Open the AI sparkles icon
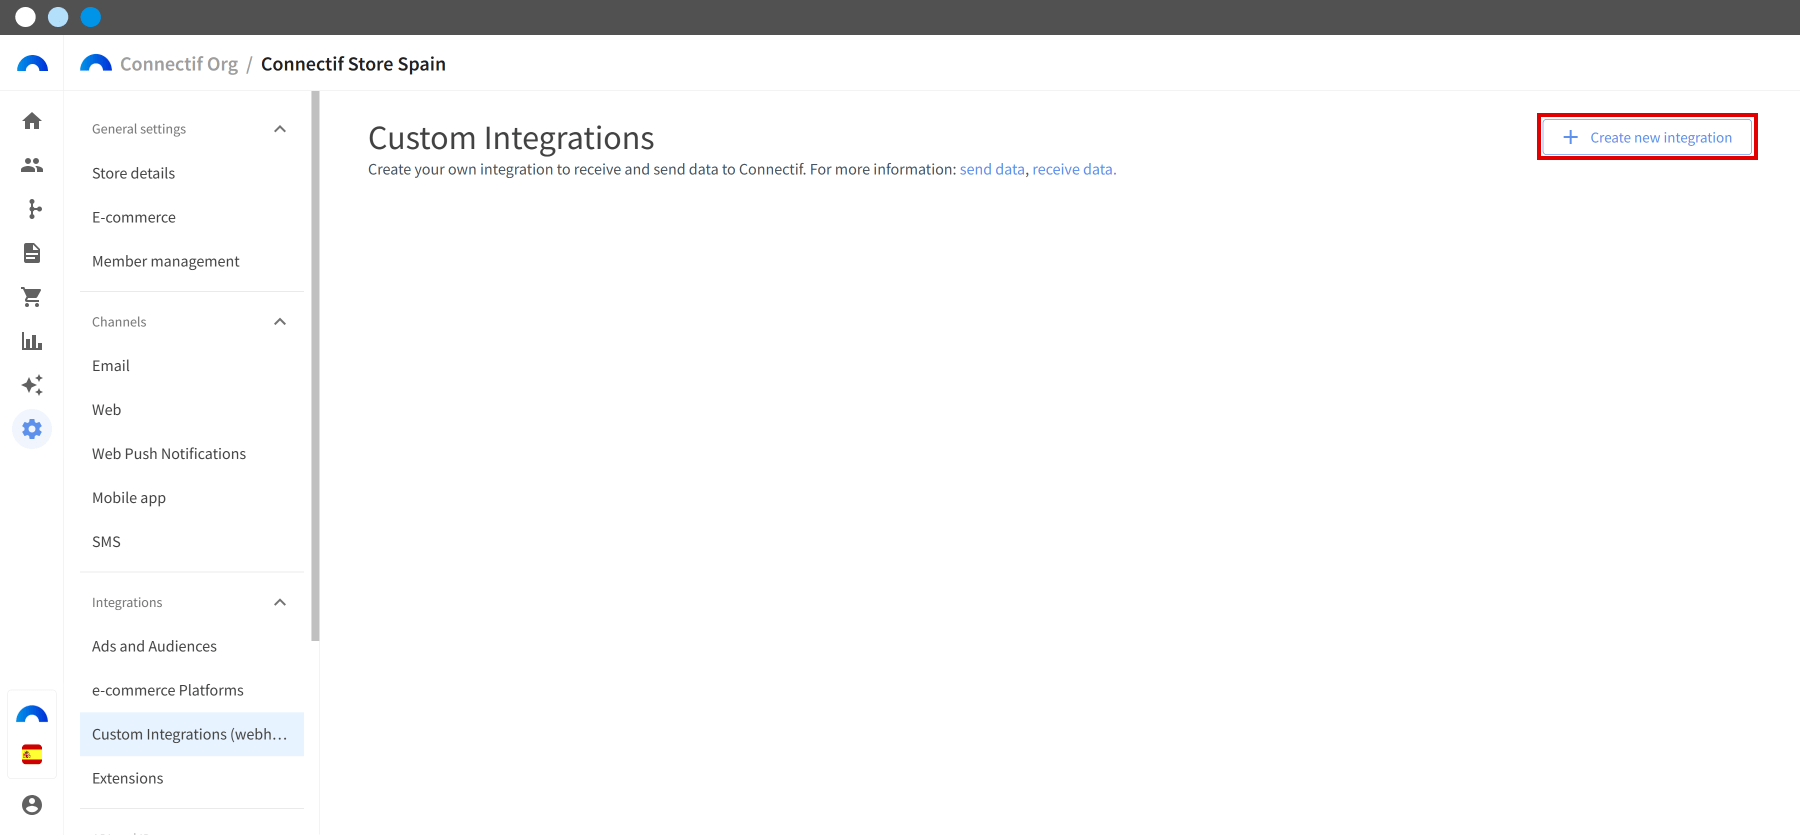 (x=32, y=385)
